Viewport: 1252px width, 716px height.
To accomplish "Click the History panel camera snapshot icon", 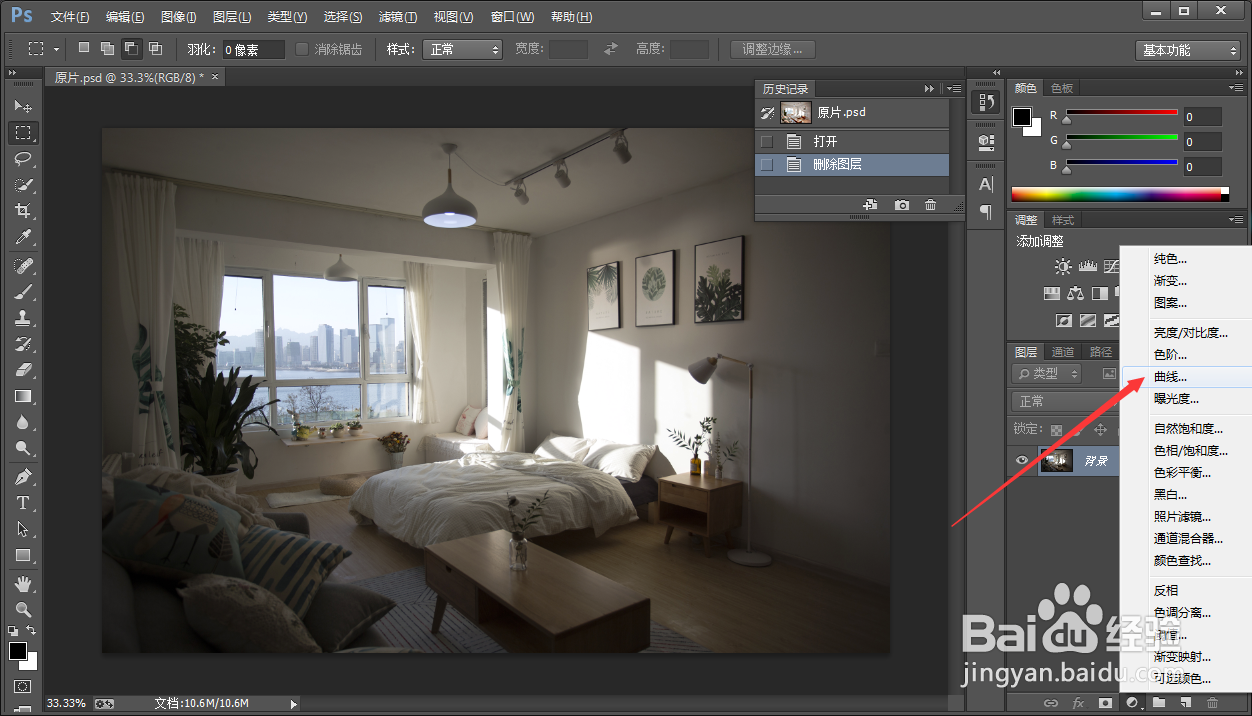I will pos(902,205).
